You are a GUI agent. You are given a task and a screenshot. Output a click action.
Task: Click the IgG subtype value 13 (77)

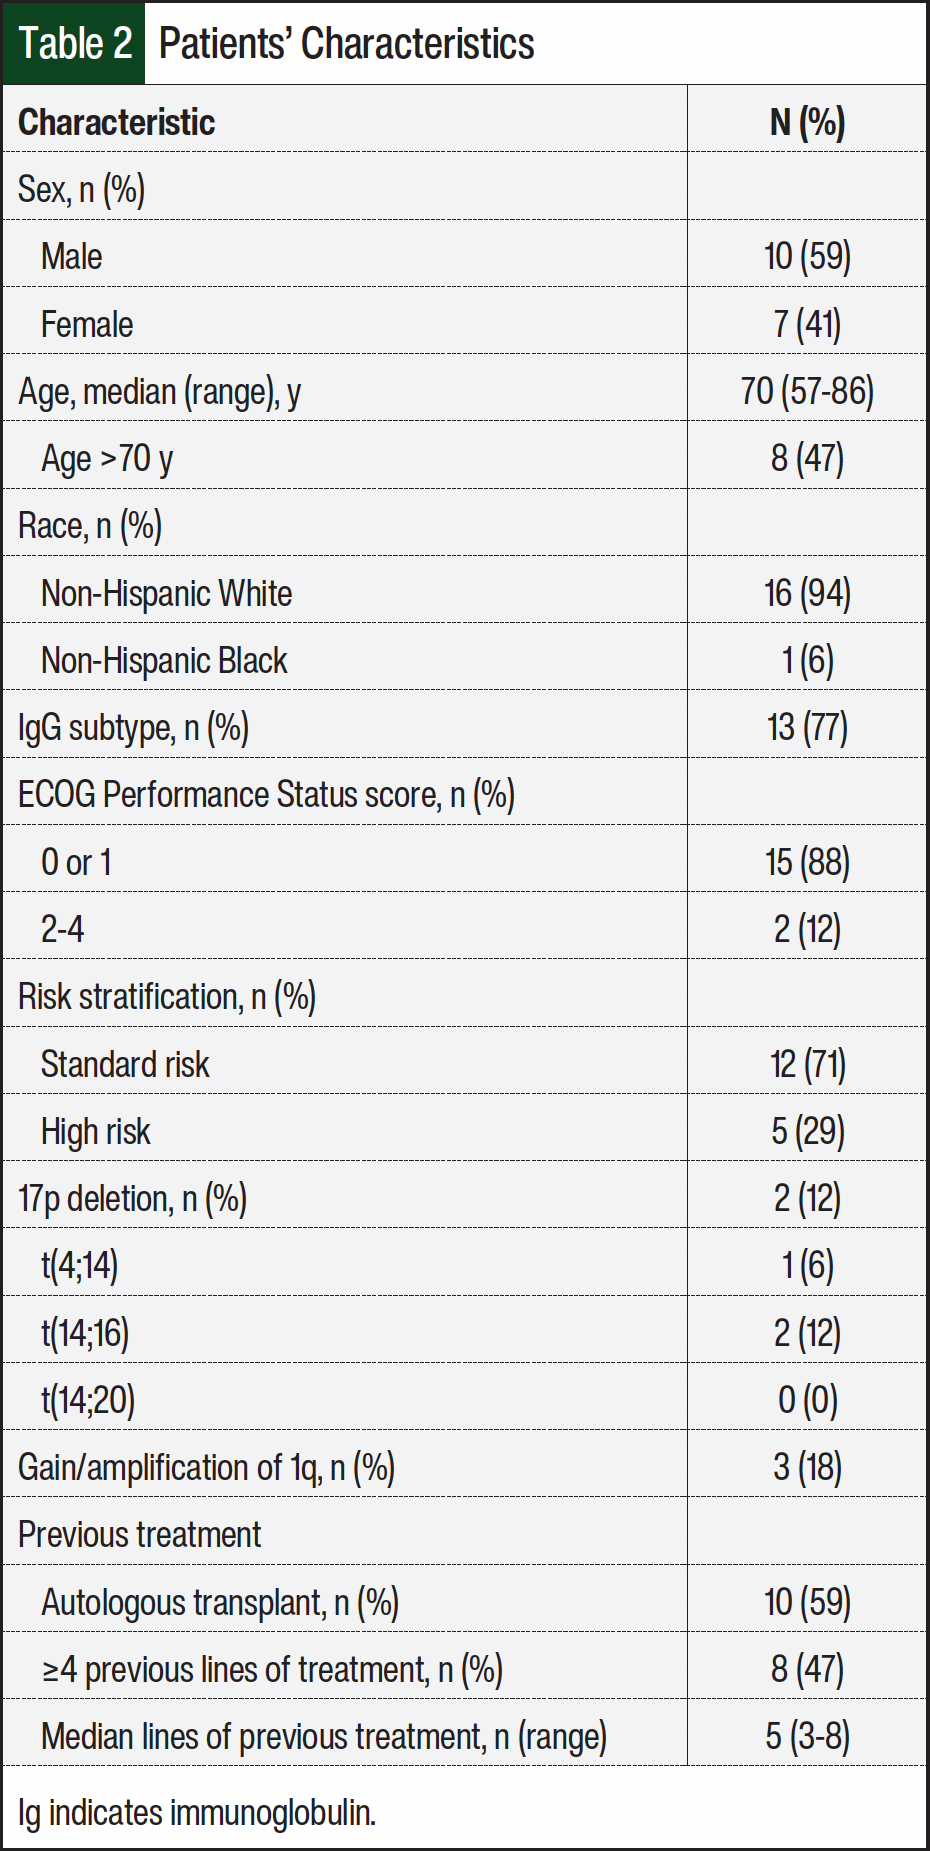click(807, 727)
